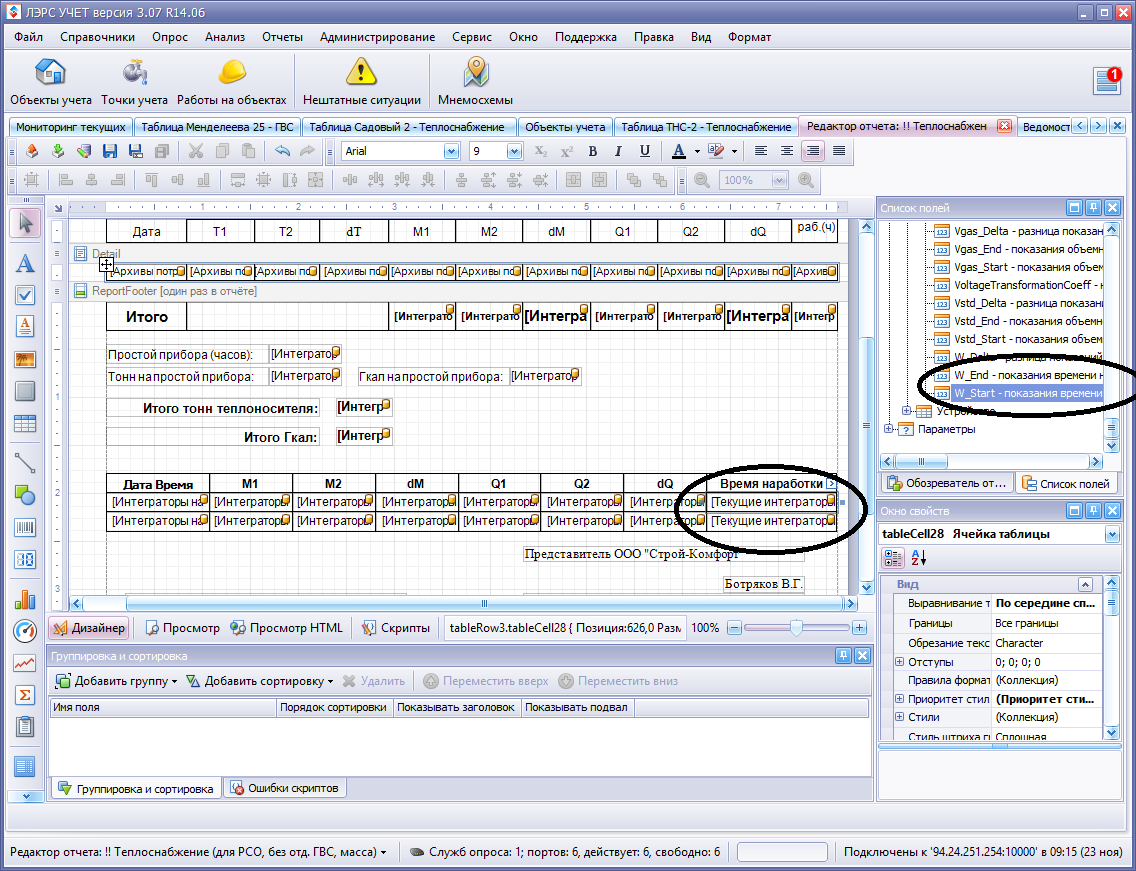Select the Sparkline tool in the toolbox
Image resolution: width=1136 pixels, height=871 pixels.
[25, 663]
